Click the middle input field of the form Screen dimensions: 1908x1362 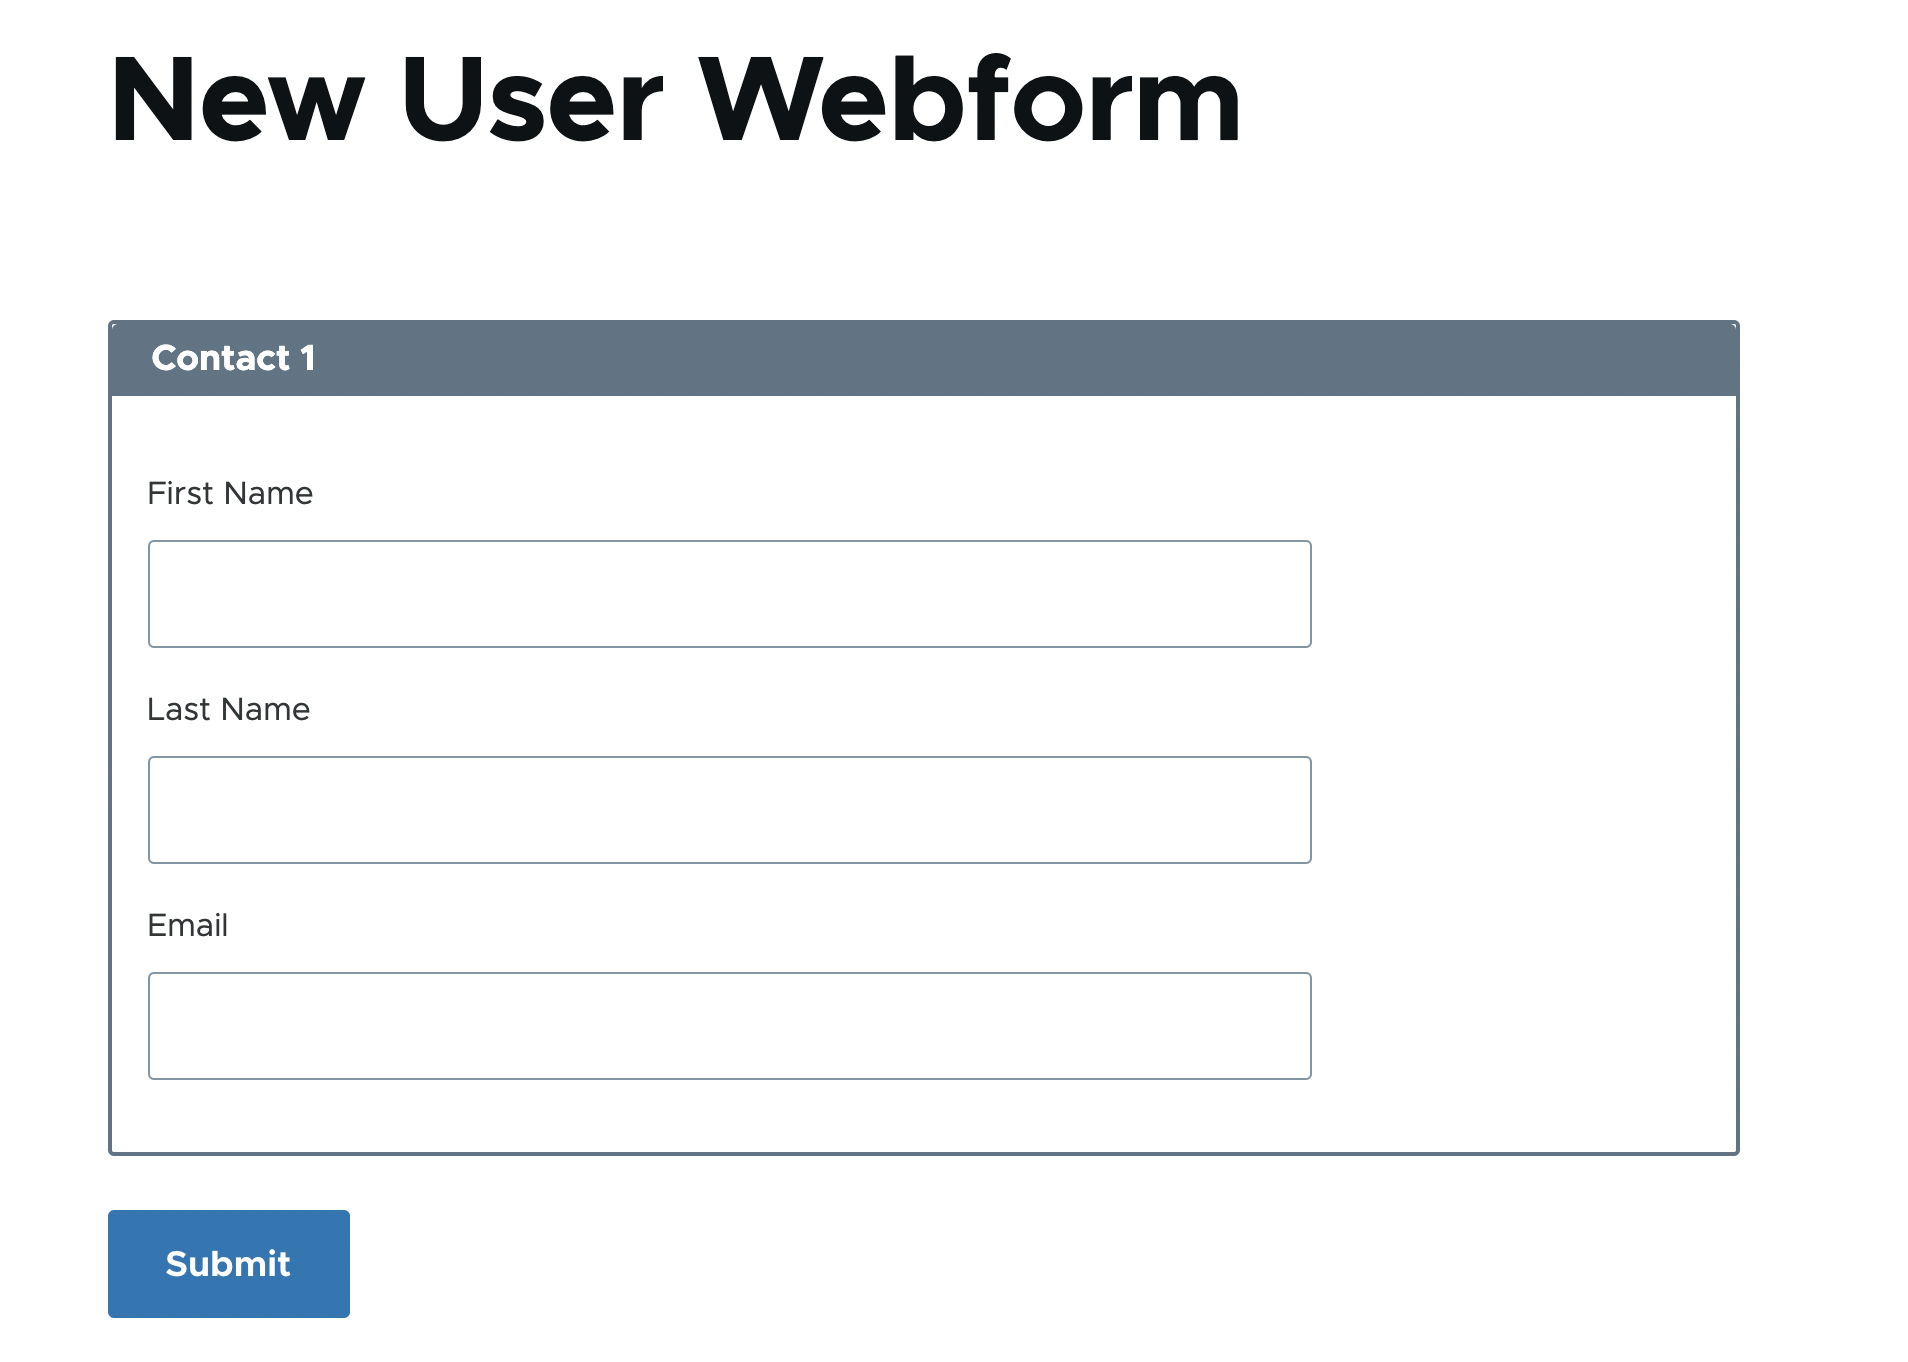tap(729, 810)
